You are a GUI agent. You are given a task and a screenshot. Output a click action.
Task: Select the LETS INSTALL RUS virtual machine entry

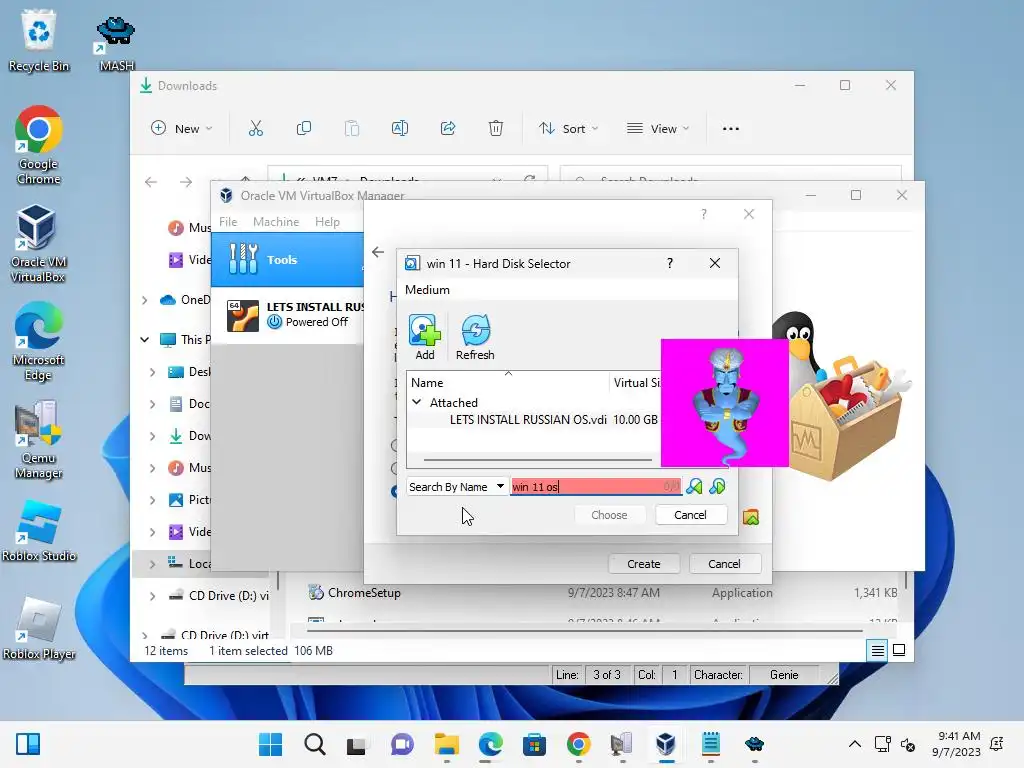(287, 315)
